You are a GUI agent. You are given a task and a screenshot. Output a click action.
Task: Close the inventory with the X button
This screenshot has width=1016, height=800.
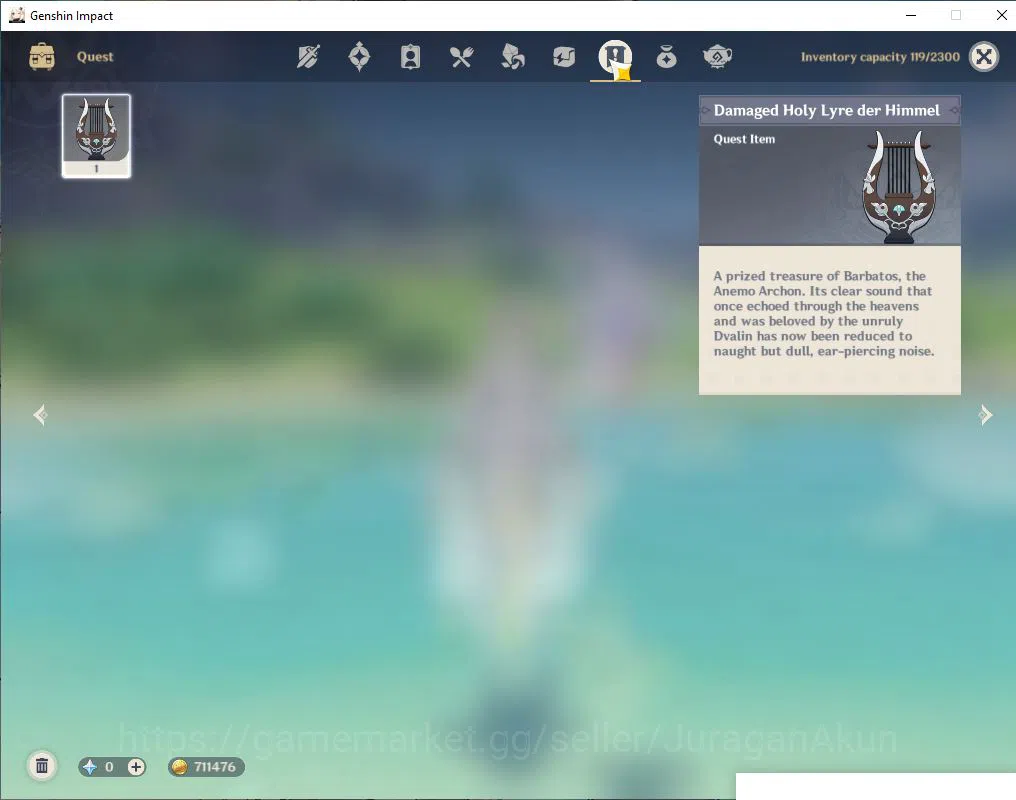point(984,57)
